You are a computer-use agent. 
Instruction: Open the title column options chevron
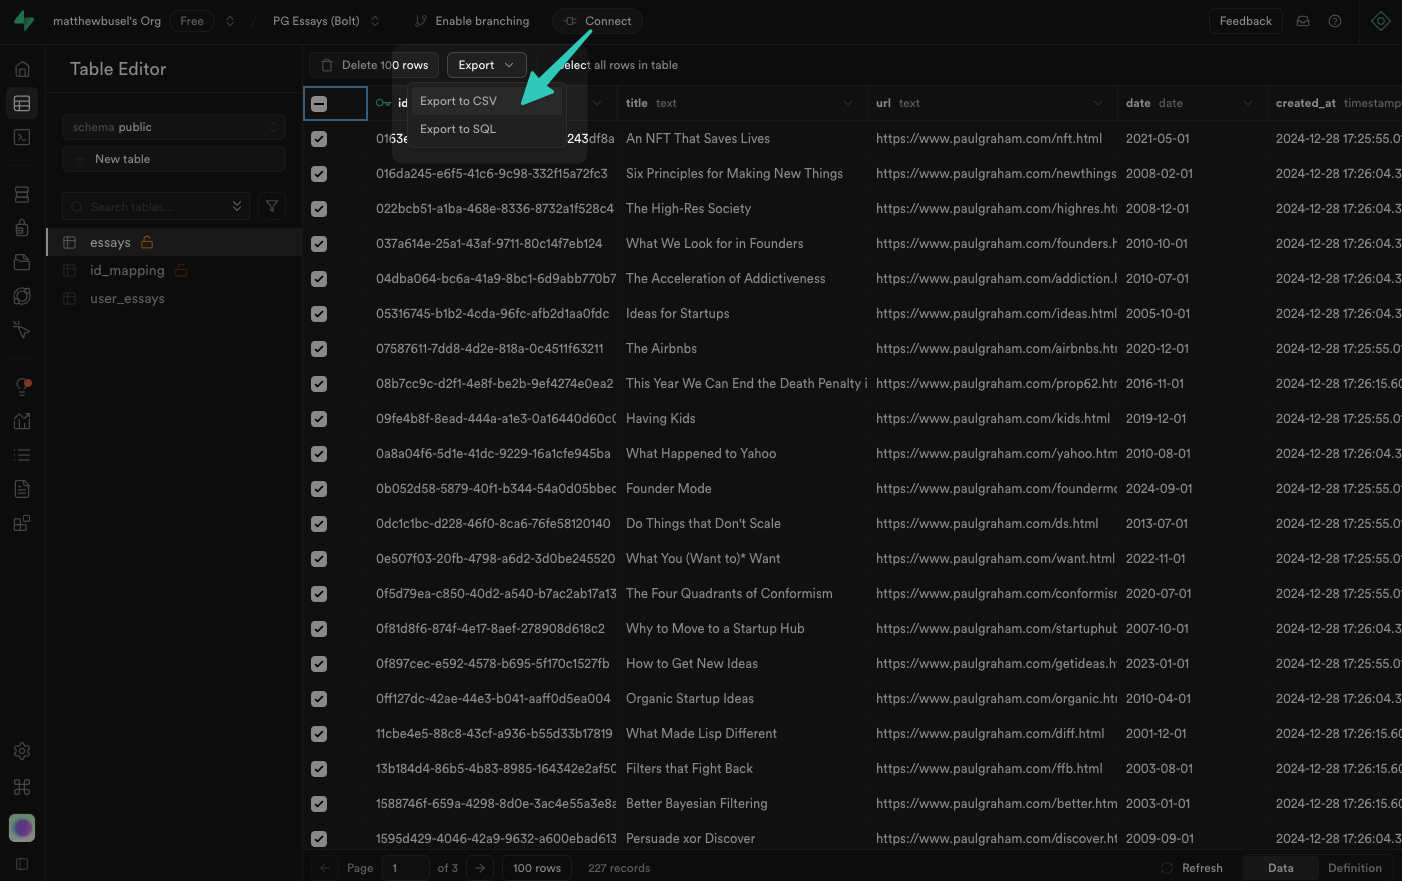848,103
